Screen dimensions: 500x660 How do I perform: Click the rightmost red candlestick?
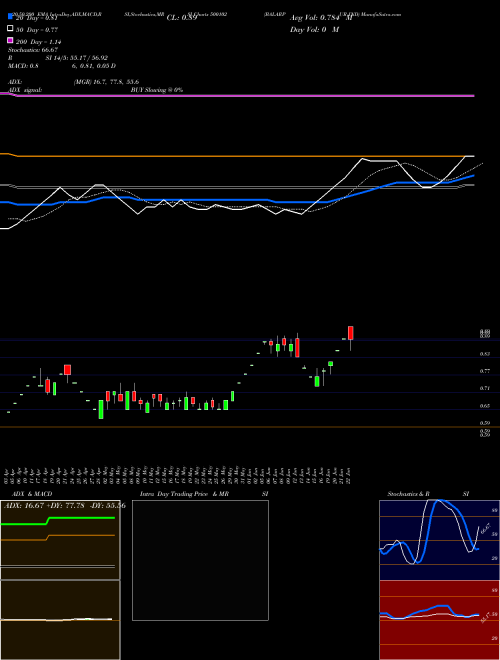351,333
